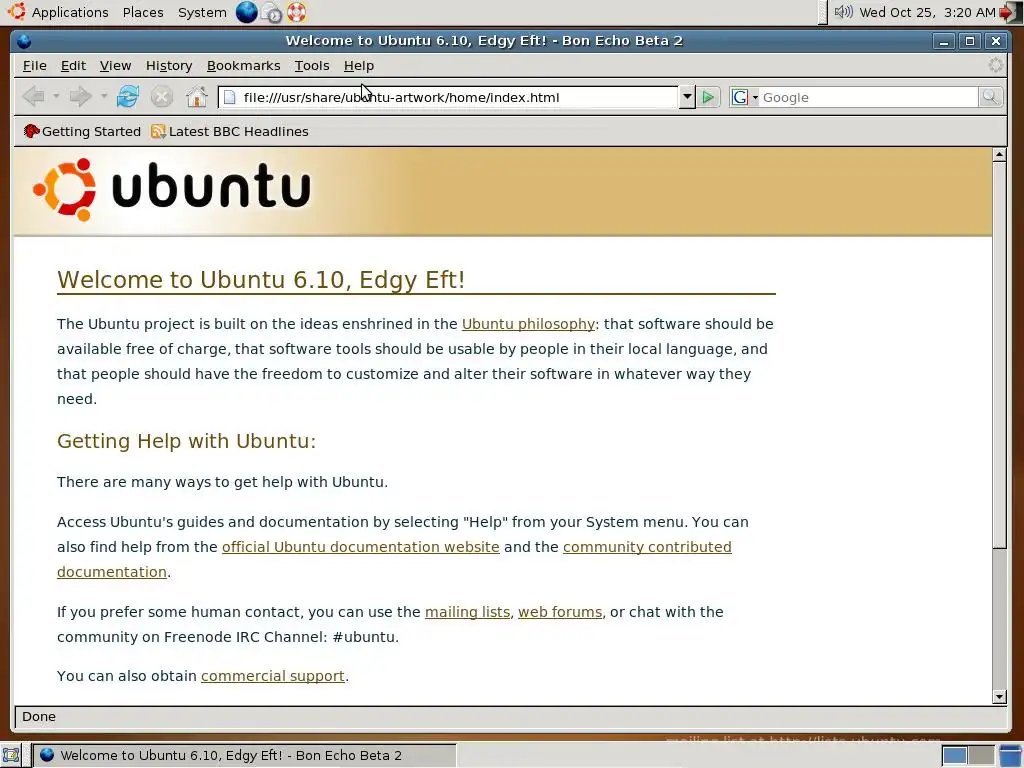Click the Show Desktop icon in bottom panel
The height and width of the screenshot is (768, 1024).
tap(11, 755)
